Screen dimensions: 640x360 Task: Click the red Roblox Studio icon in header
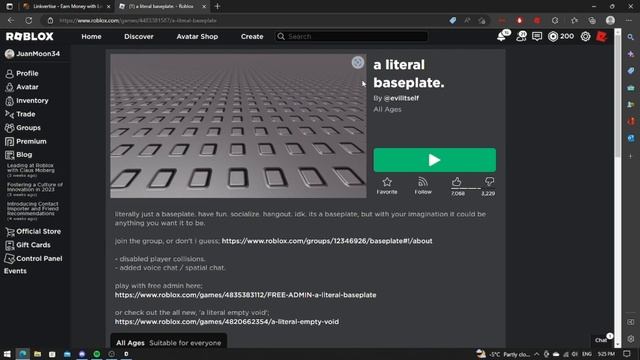(601, 36)
